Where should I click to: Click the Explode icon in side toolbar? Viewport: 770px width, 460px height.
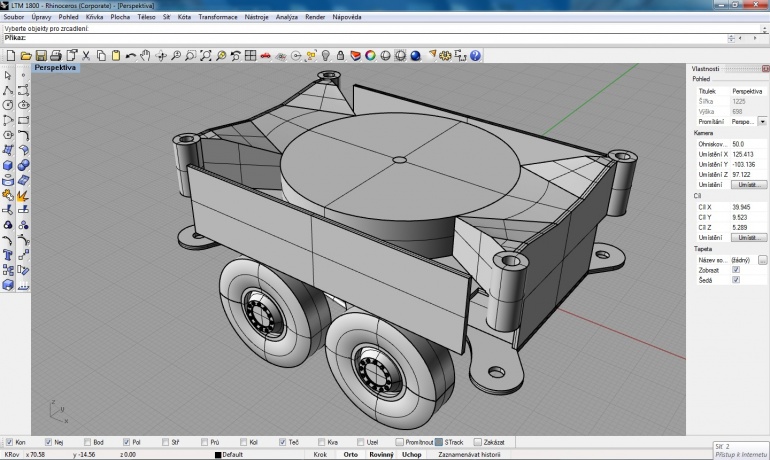pyautogui.click(x=23, y=195)
